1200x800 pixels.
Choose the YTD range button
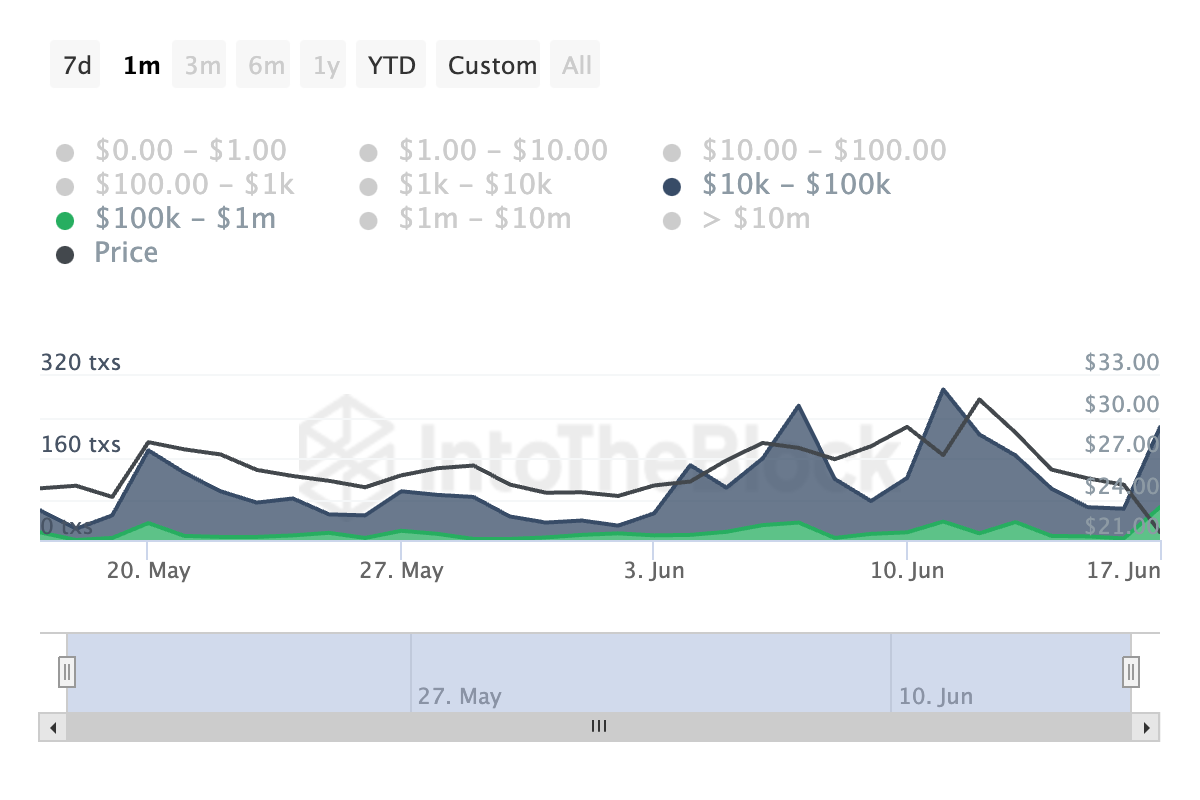(391, 65)
